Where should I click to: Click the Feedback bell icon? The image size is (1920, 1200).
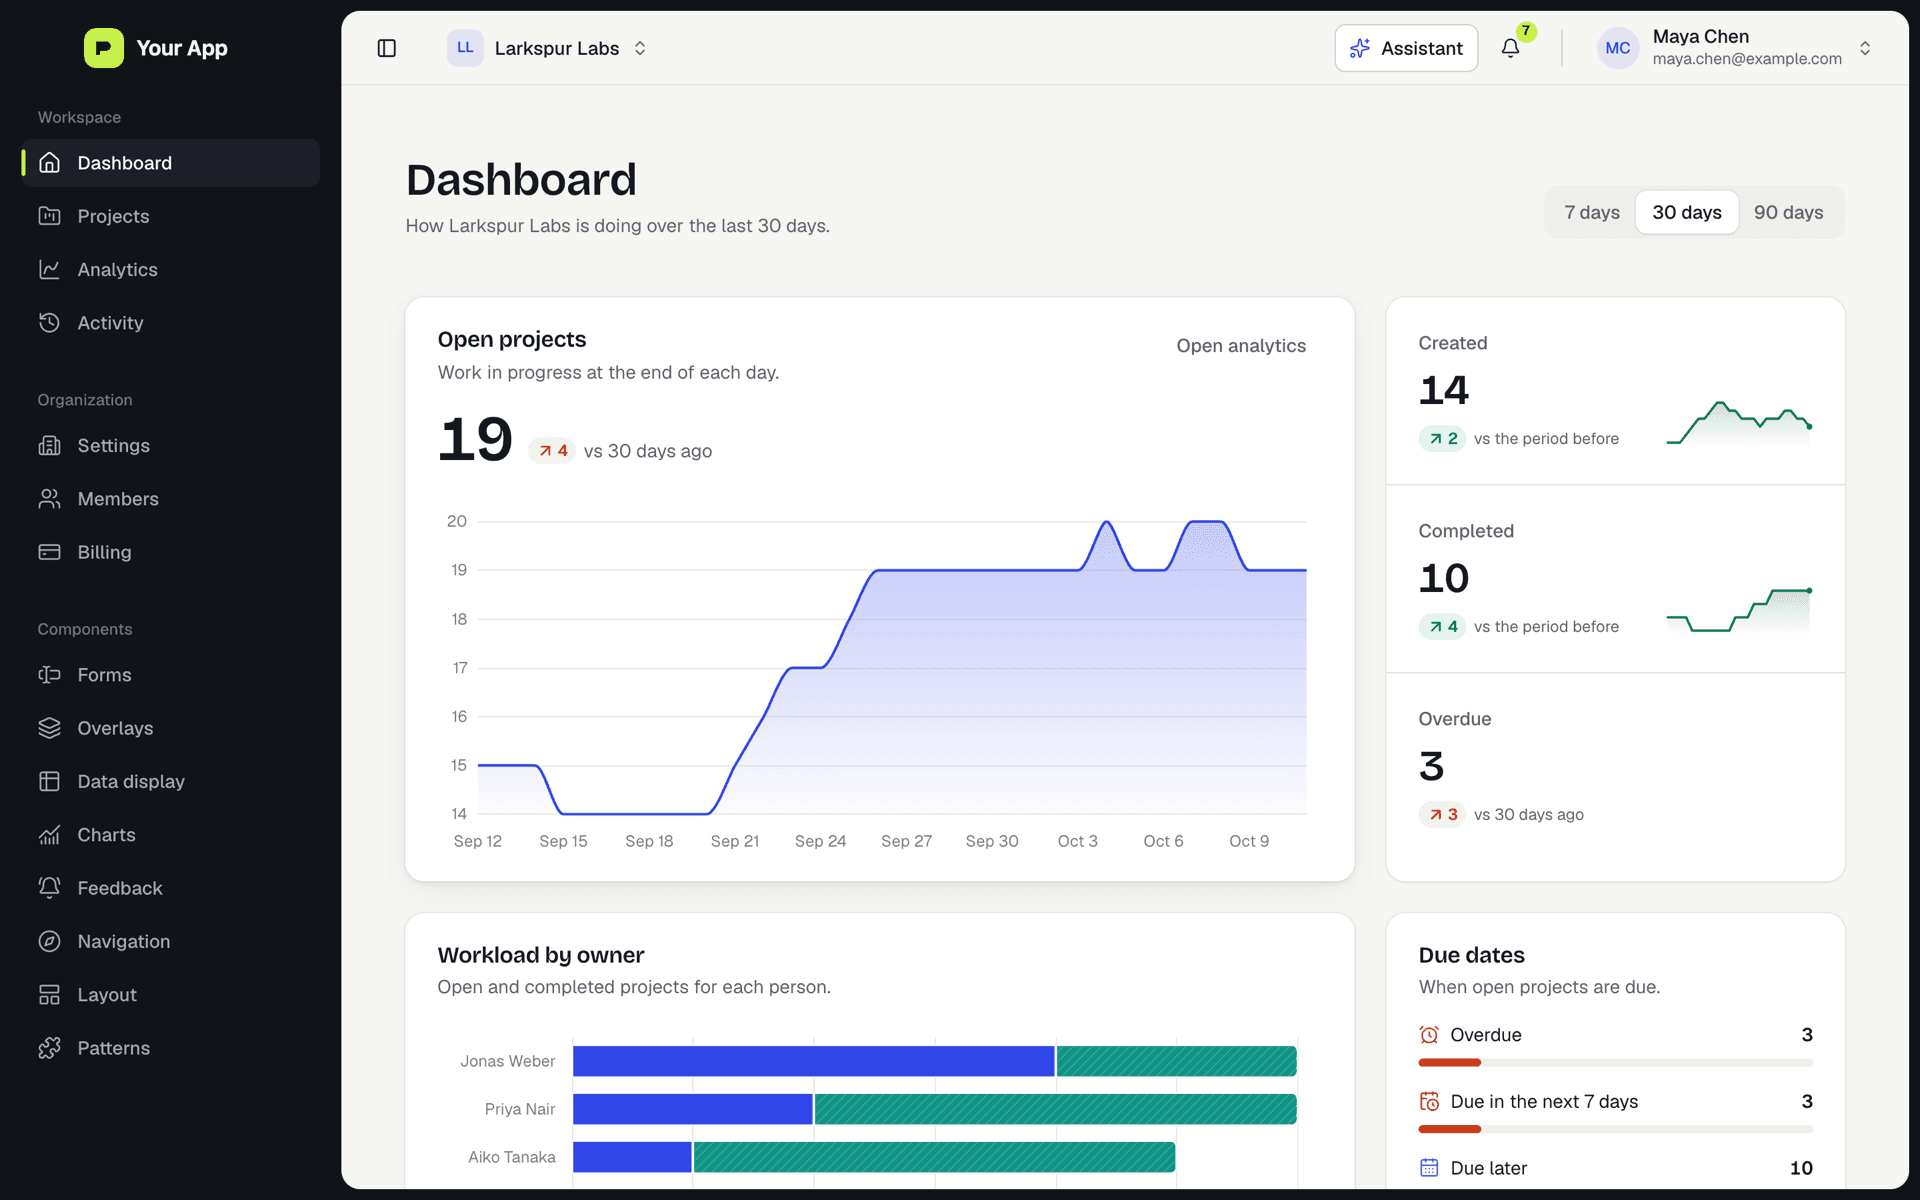pos(50,887)
